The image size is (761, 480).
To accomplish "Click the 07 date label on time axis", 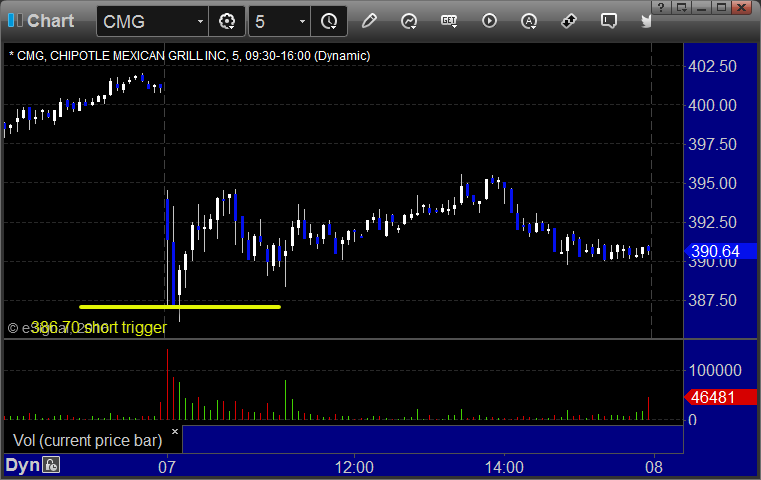I will (166, 467).
